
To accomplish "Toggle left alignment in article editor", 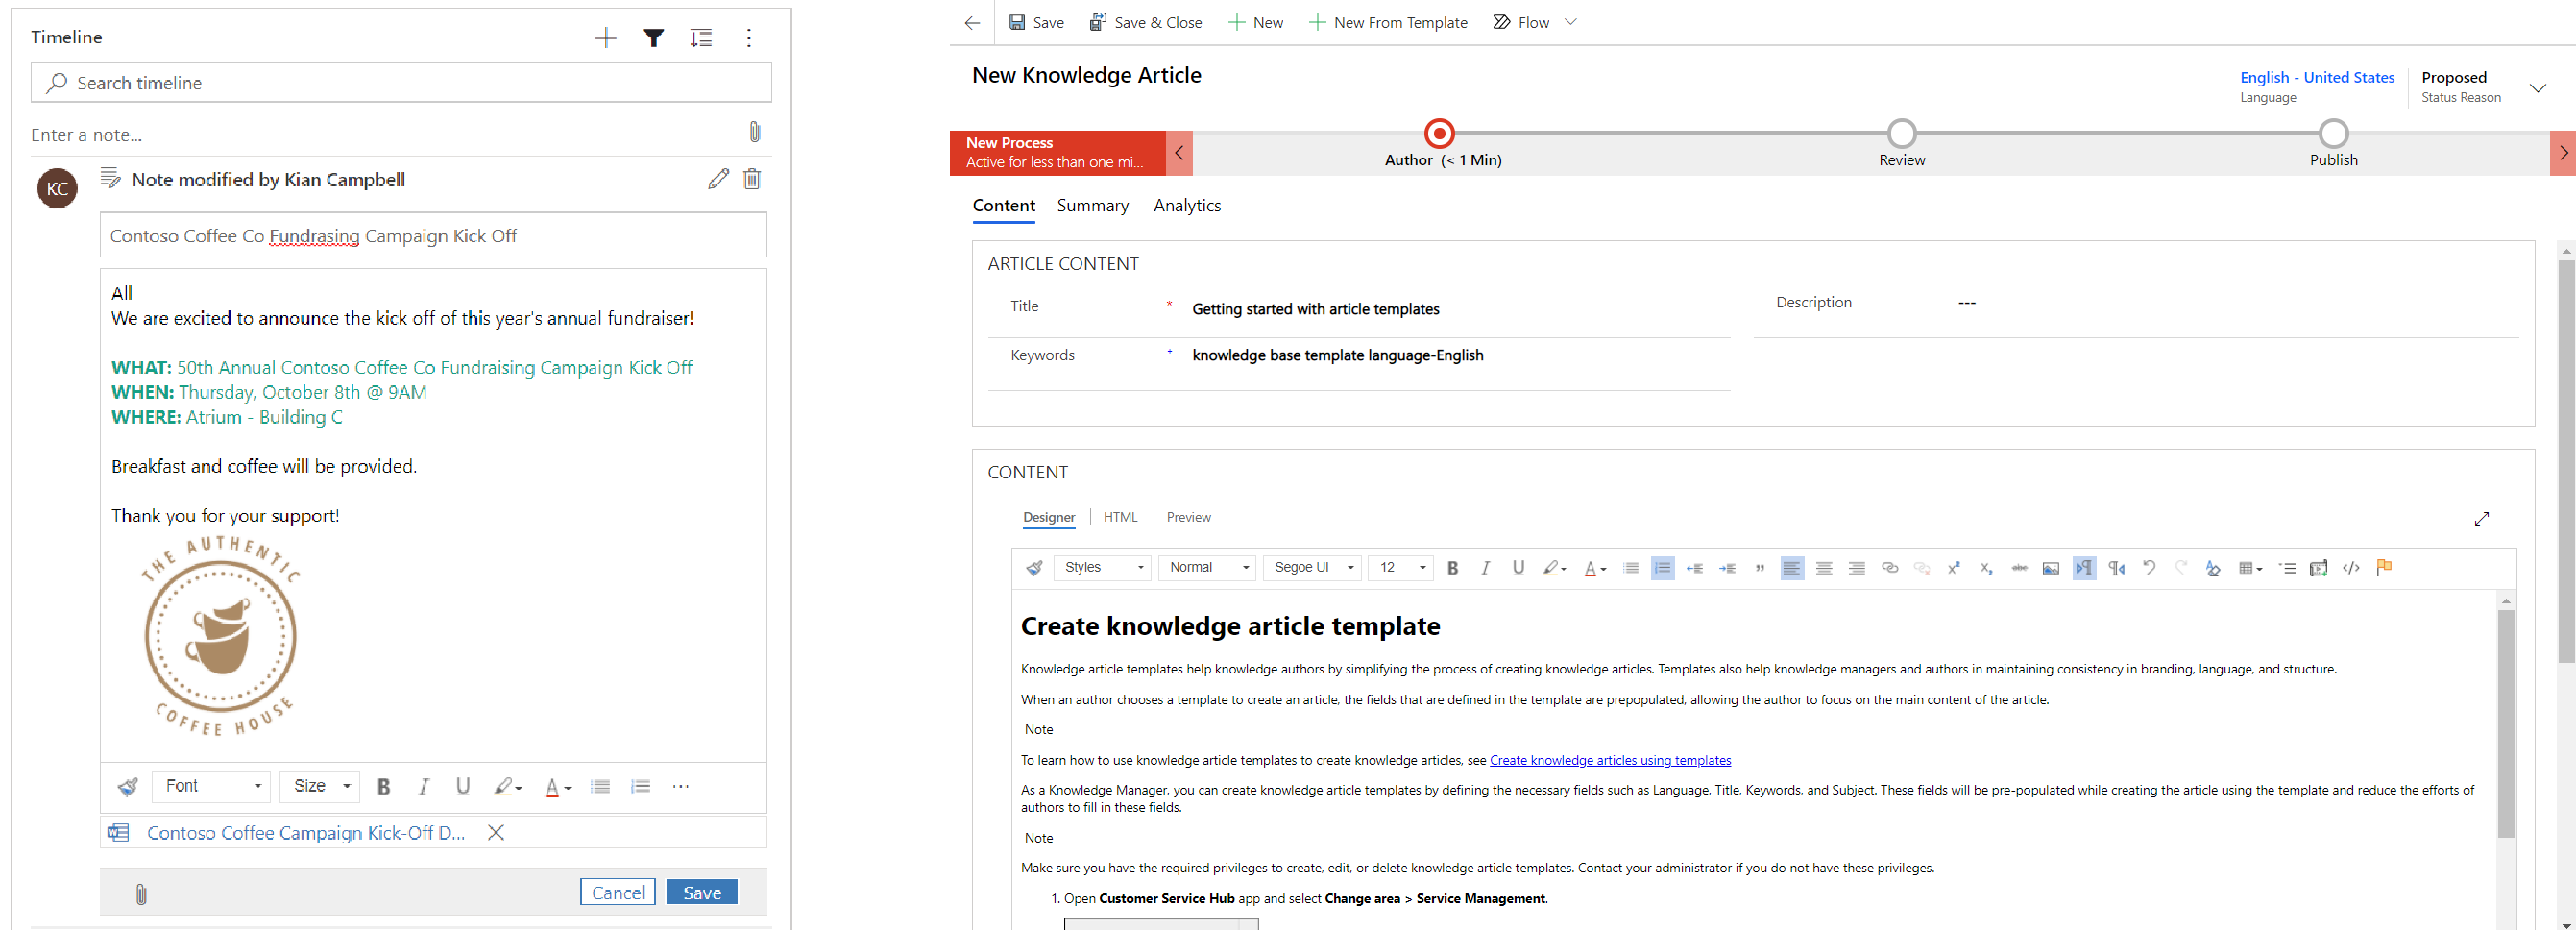I will (1791, 568).
